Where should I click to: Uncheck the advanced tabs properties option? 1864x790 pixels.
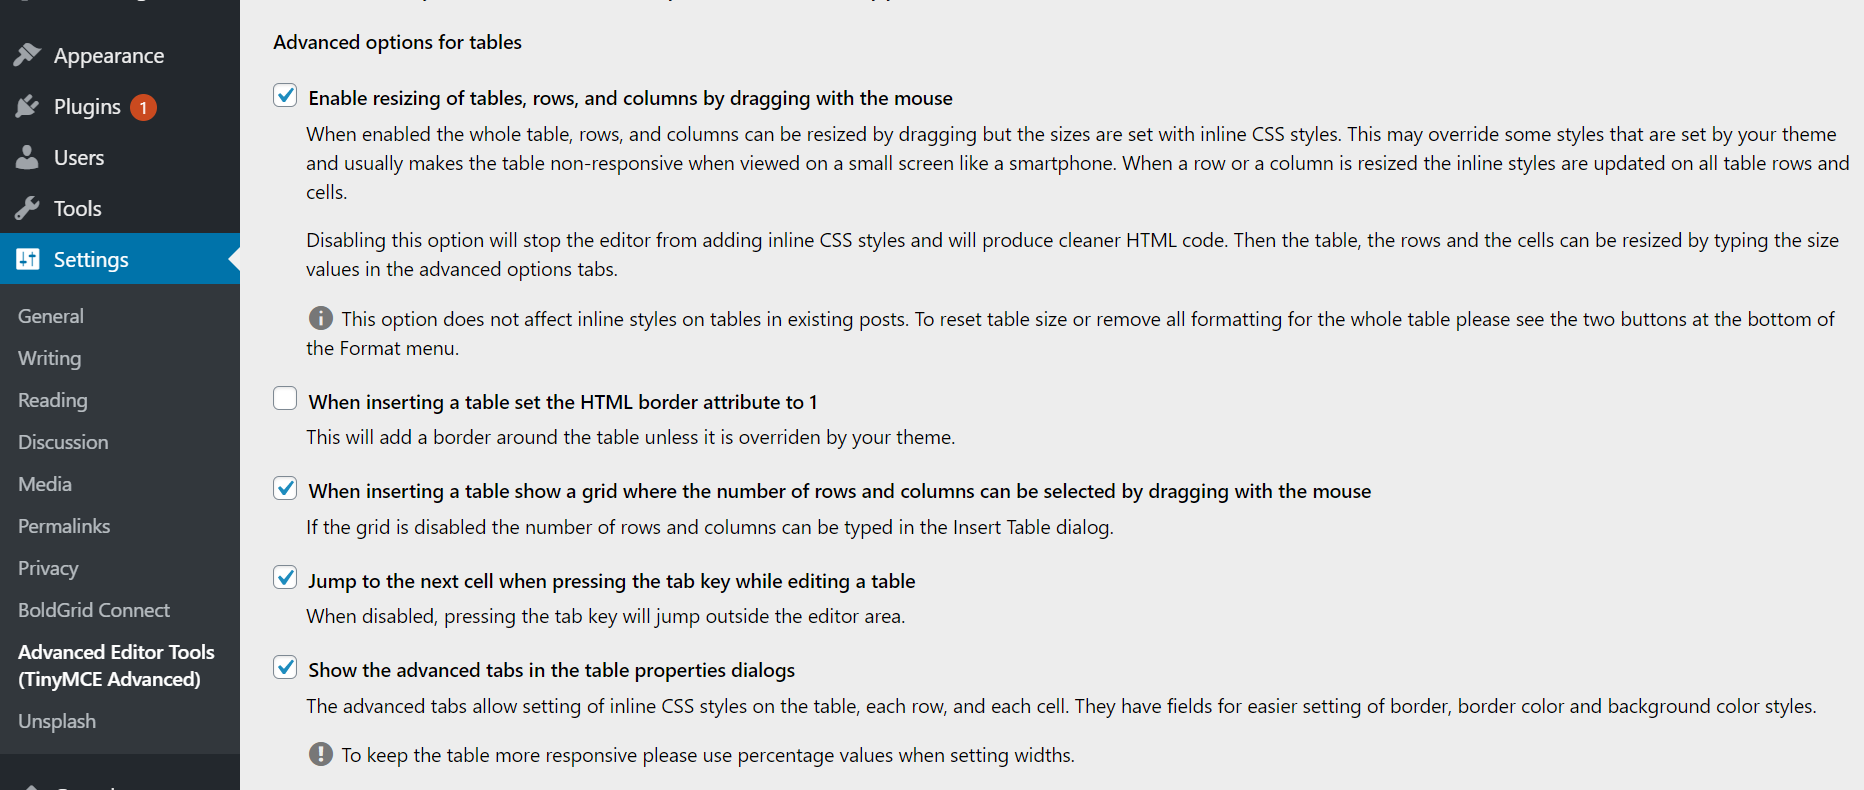tap(285, 667)
